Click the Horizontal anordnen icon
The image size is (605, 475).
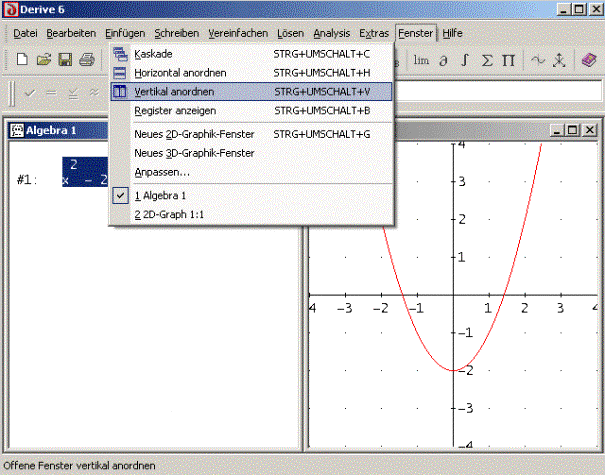pyautogui.click(x=120, y=73)
